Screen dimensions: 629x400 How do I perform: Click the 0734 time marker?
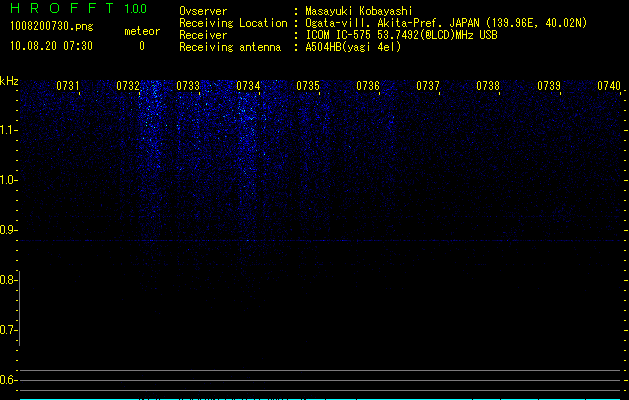pos(248,85)
